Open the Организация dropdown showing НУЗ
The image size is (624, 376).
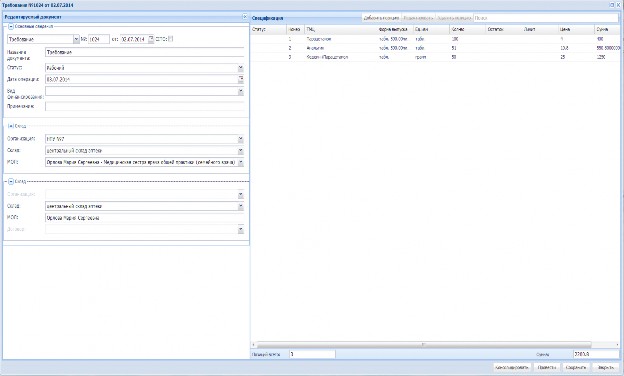click(241, 139)
